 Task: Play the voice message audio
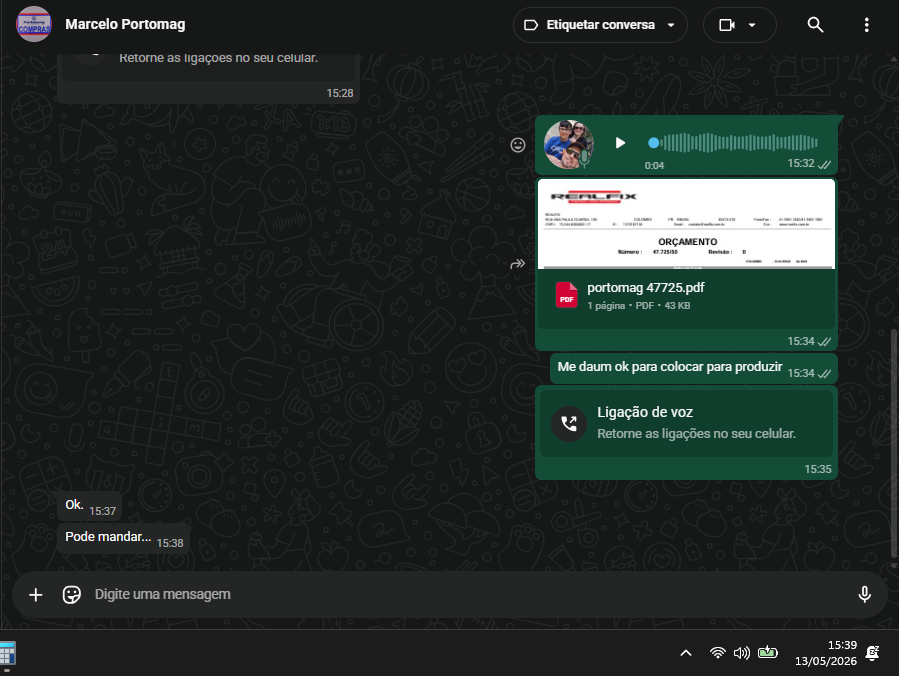pos(620,143)
